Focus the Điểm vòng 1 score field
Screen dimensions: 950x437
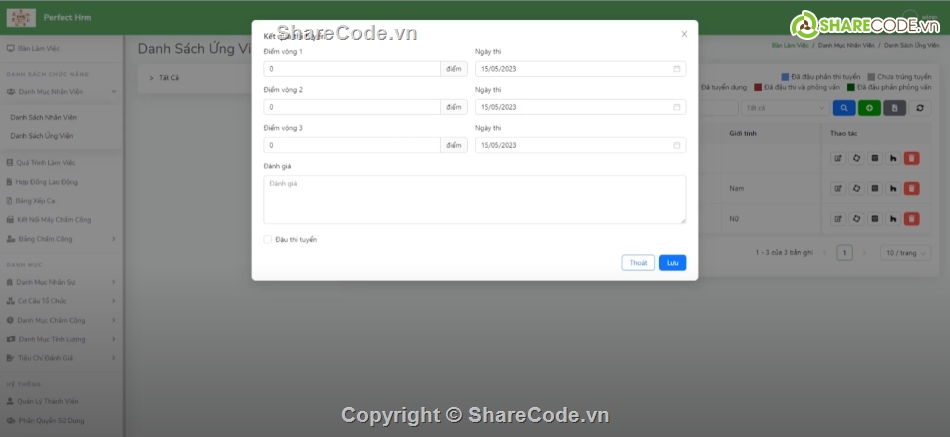(352, 69)
